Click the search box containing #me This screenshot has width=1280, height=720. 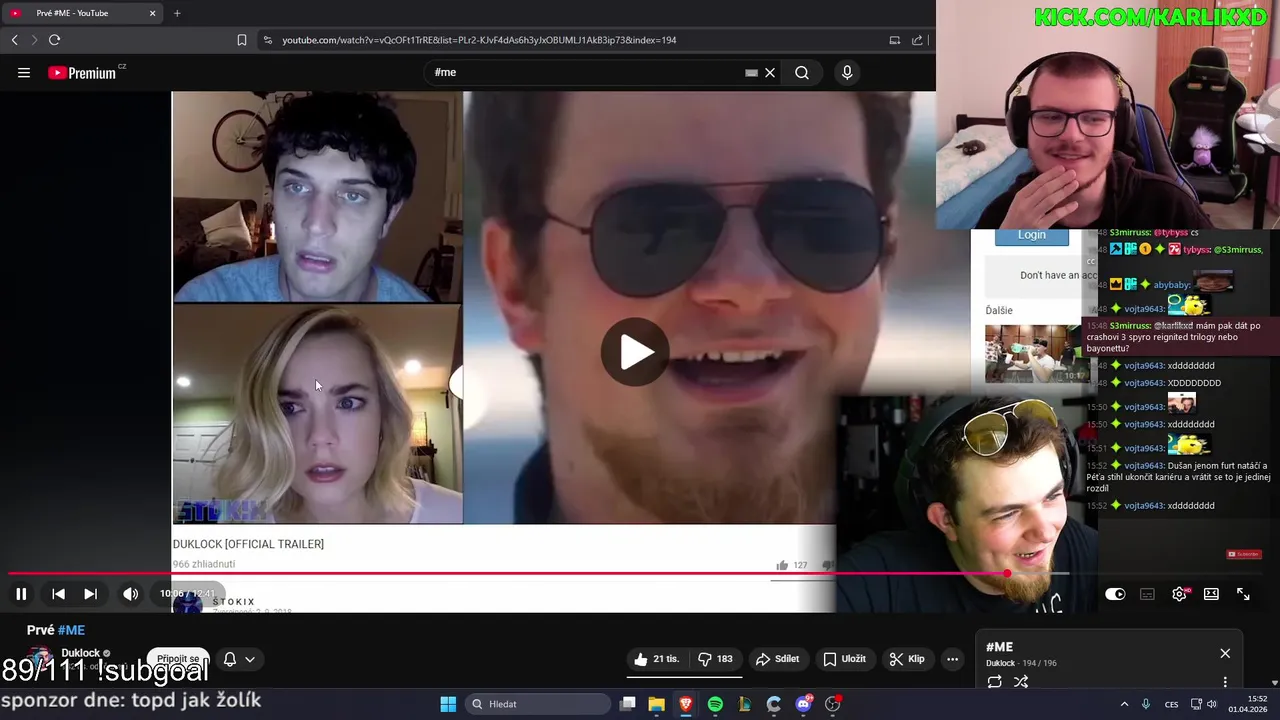pos(585,72)
